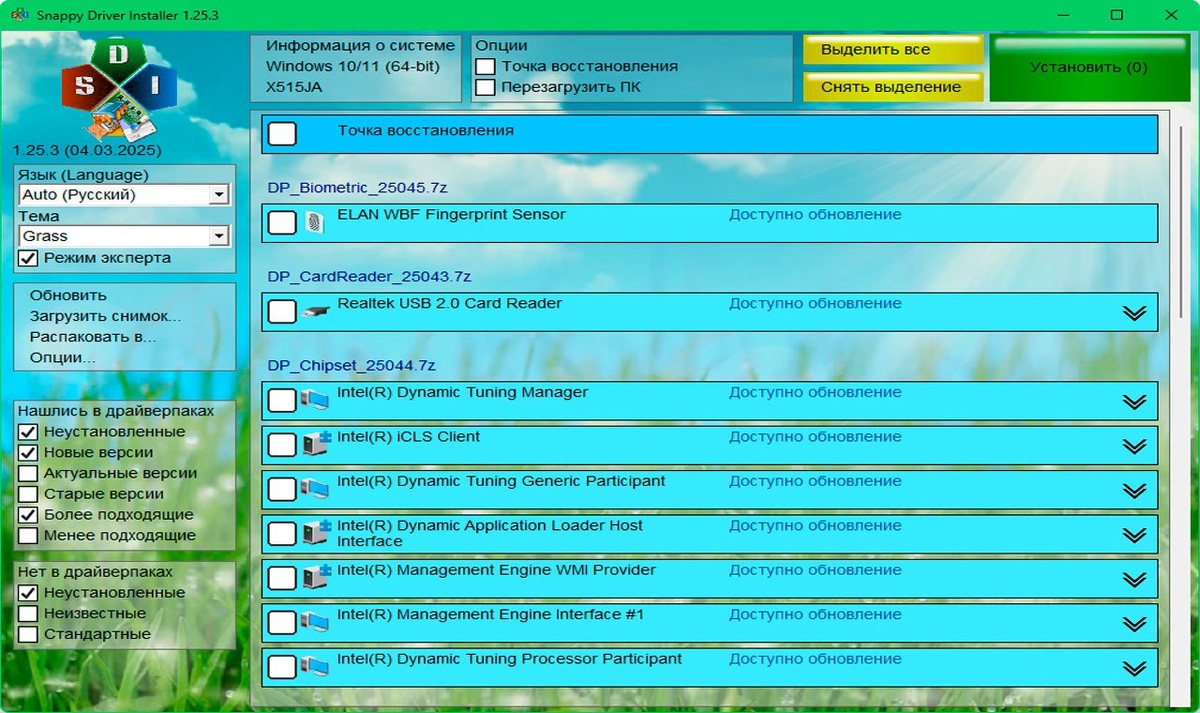Image resolution: width=1200 pixels, height=713 pixels.
Task: Click device icon of Management Engine Interface #1
Action: coord(315,623)
